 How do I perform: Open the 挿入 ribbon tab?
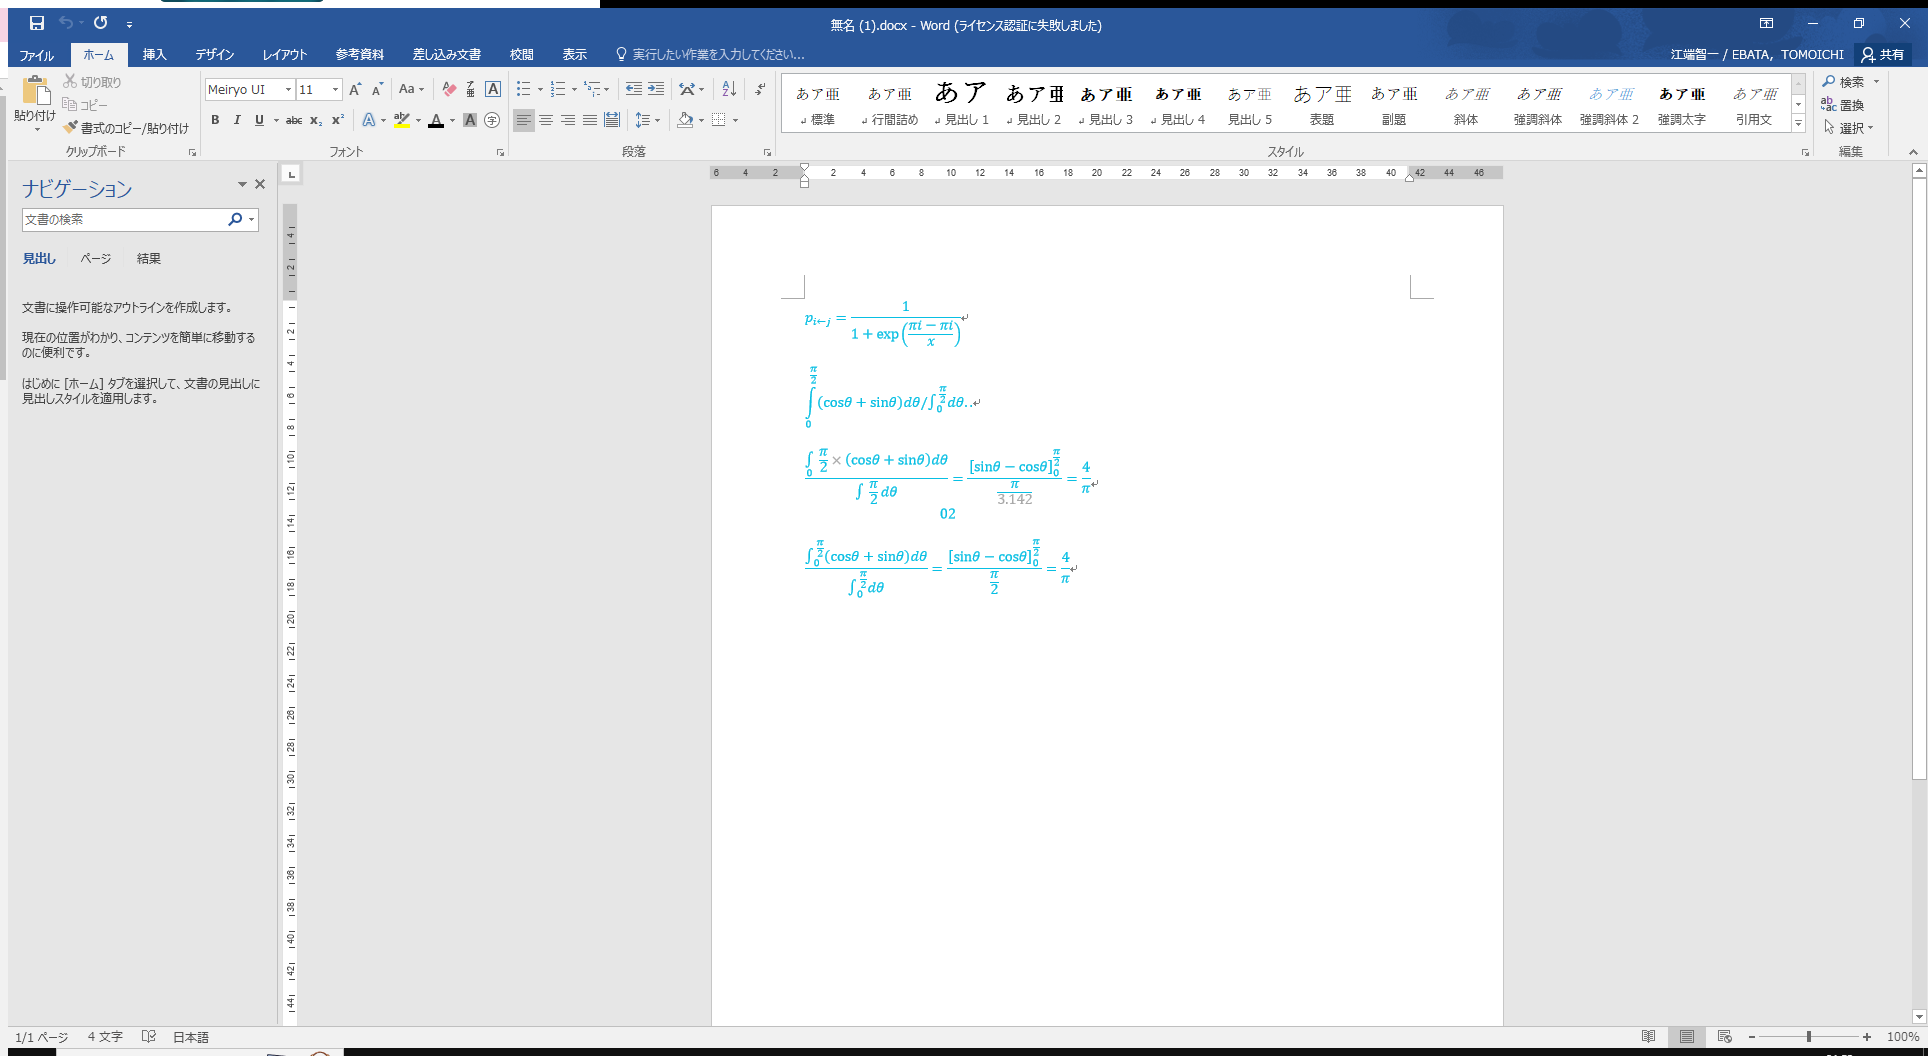coord(154,55)
